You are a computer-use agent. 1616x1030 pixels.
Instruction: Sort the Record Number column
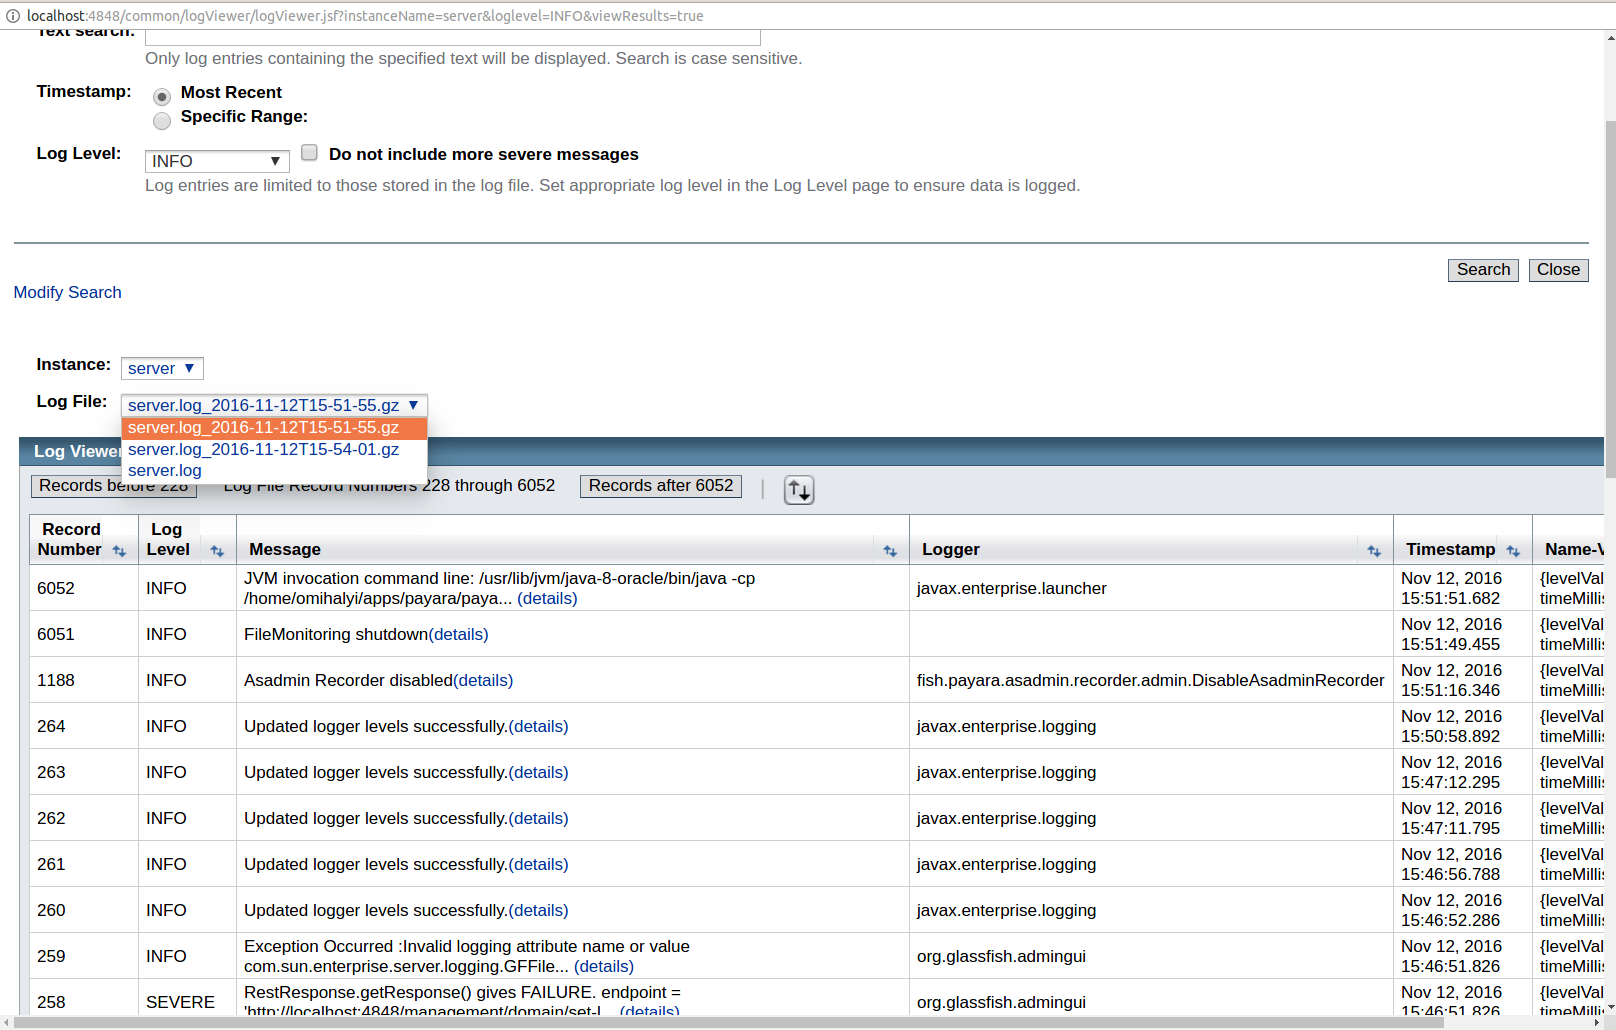(119, 551)
